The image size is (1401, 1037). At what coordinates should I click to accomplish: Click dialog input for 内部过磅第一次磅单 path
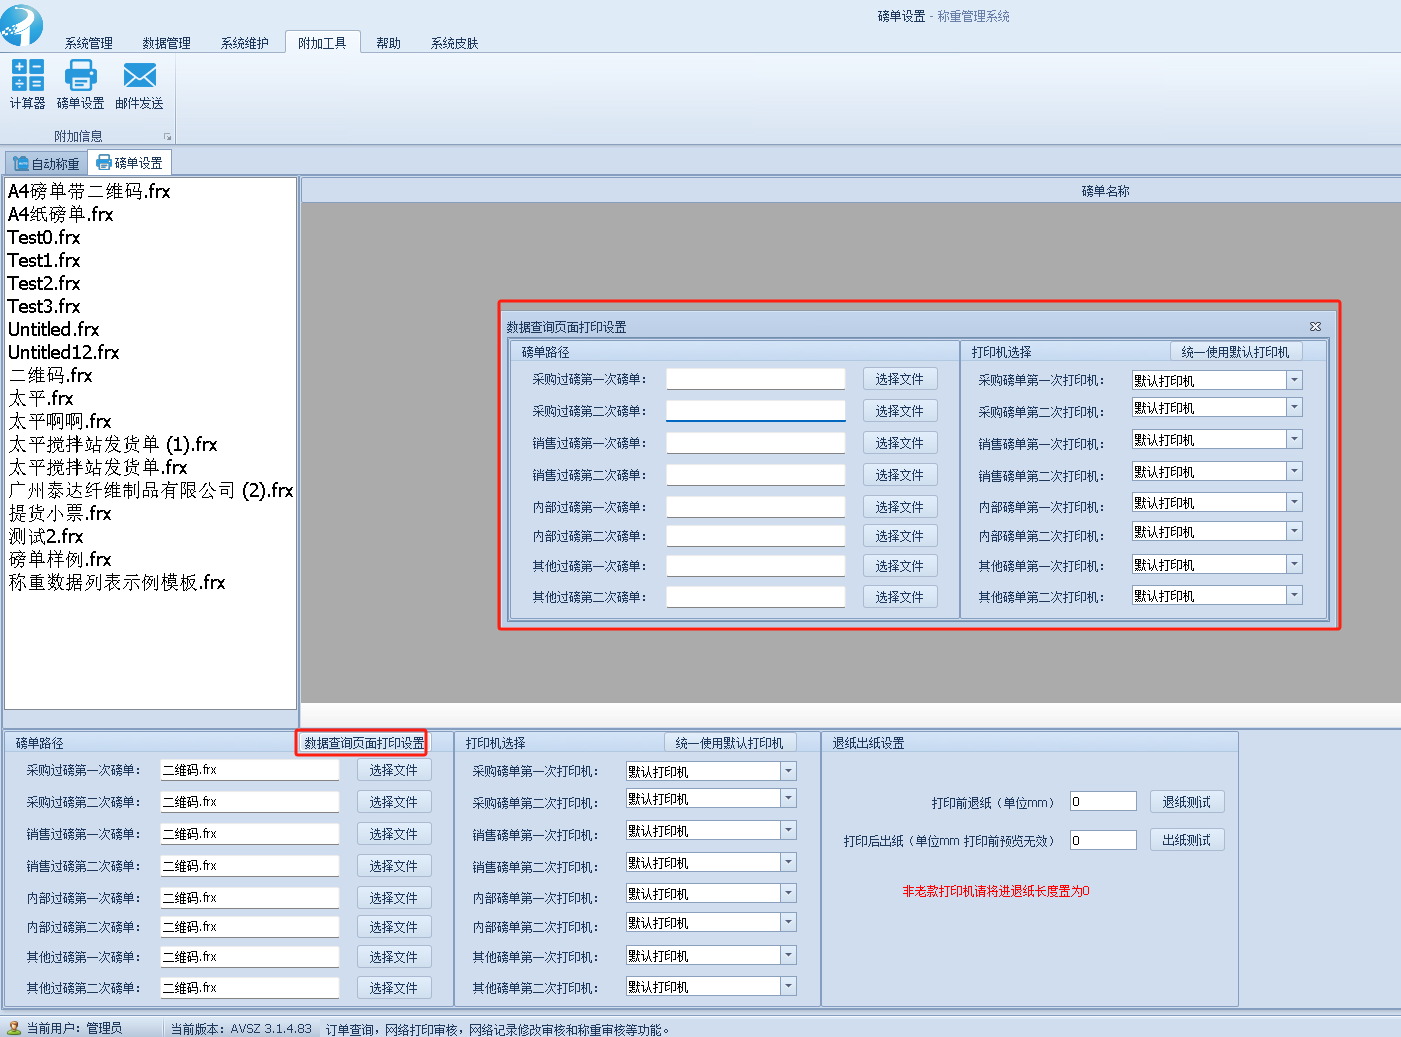pyautogui.click(x=756, y=507)
